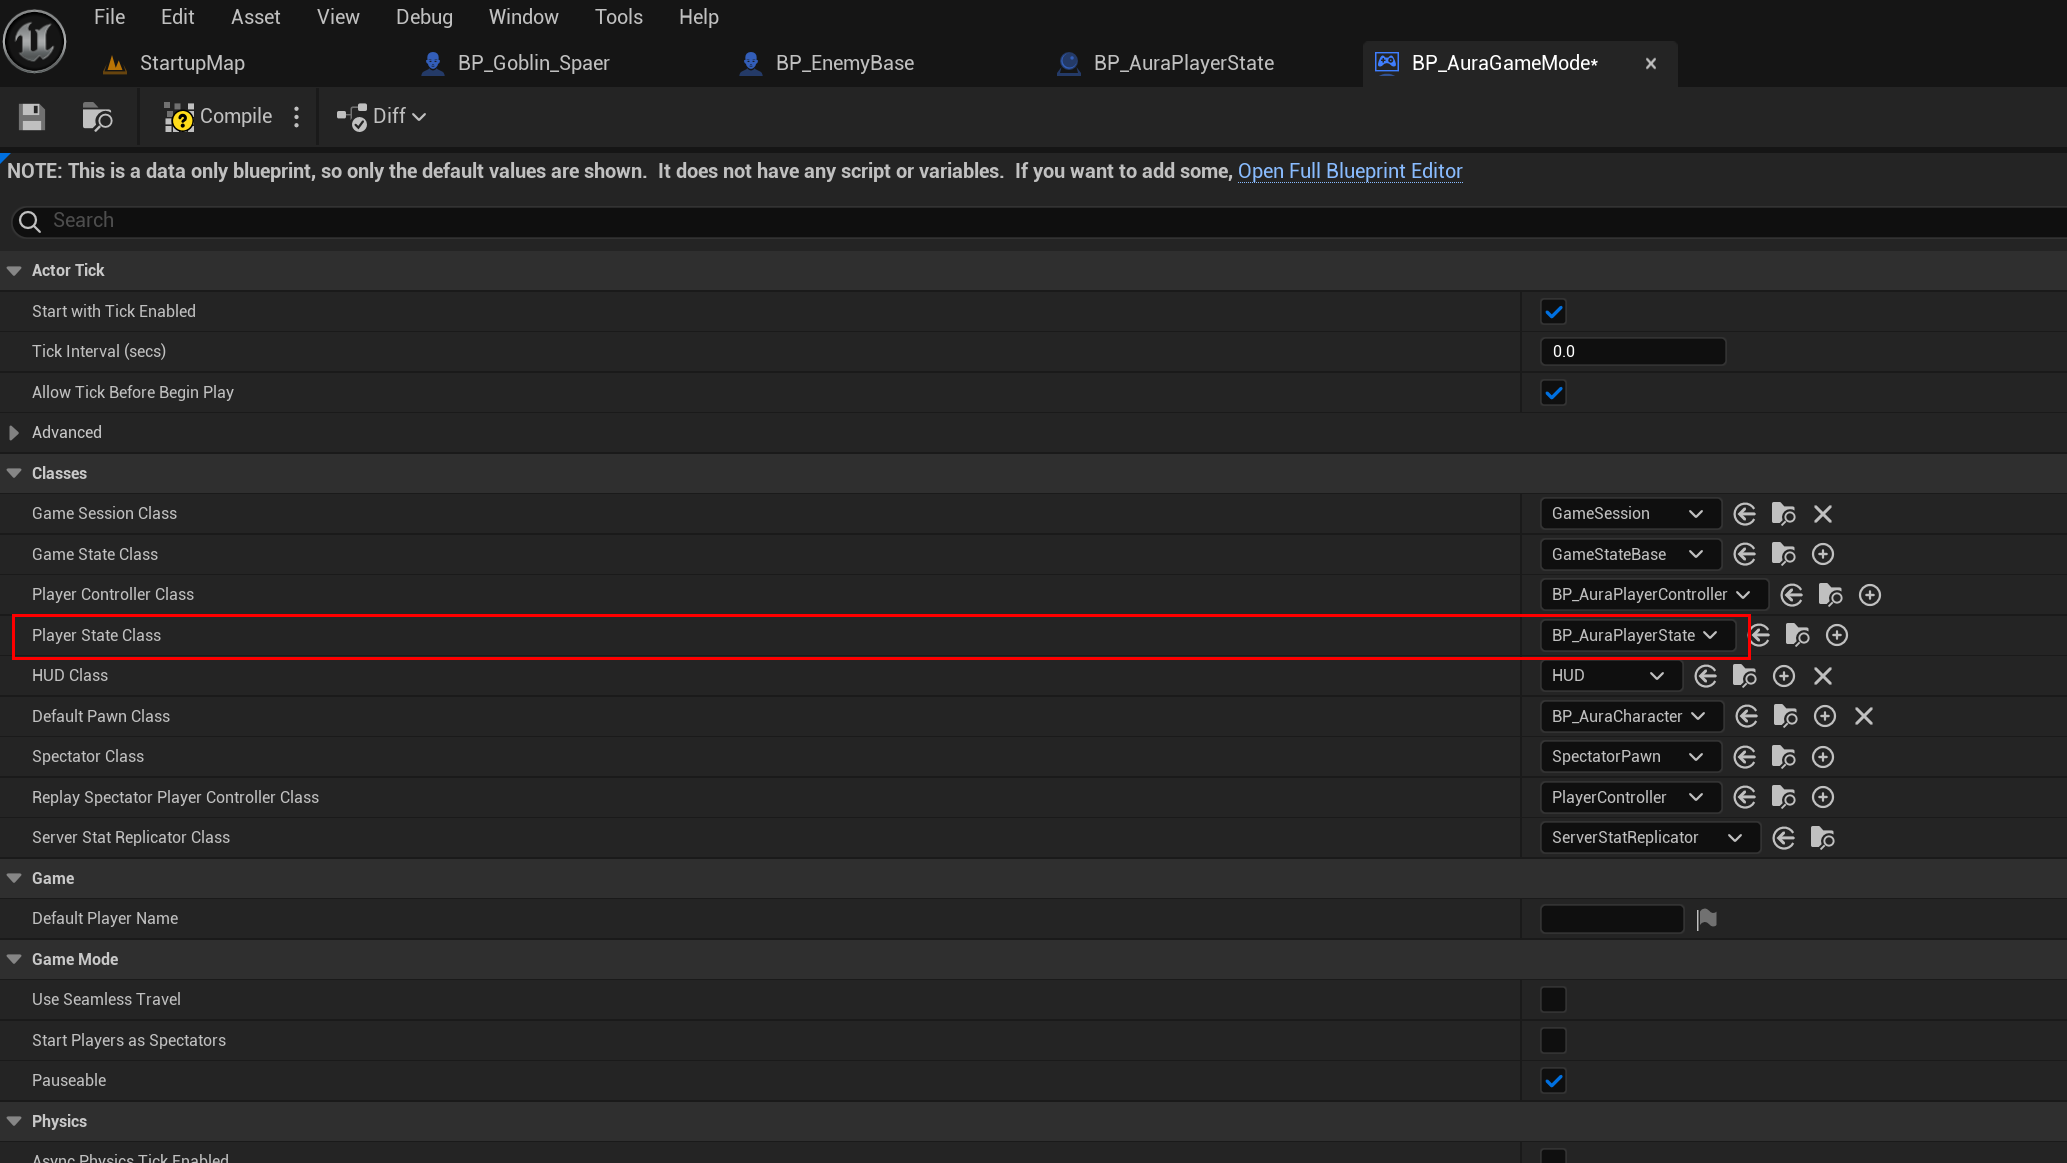Enable Use Seamless Travel checkbox

(x=1553, y=1000)
